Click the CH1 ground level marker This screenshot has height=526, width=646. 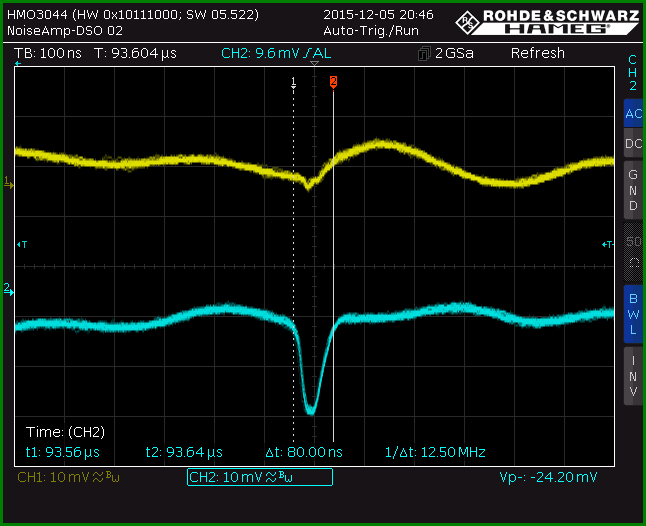[x=8, y=182]
